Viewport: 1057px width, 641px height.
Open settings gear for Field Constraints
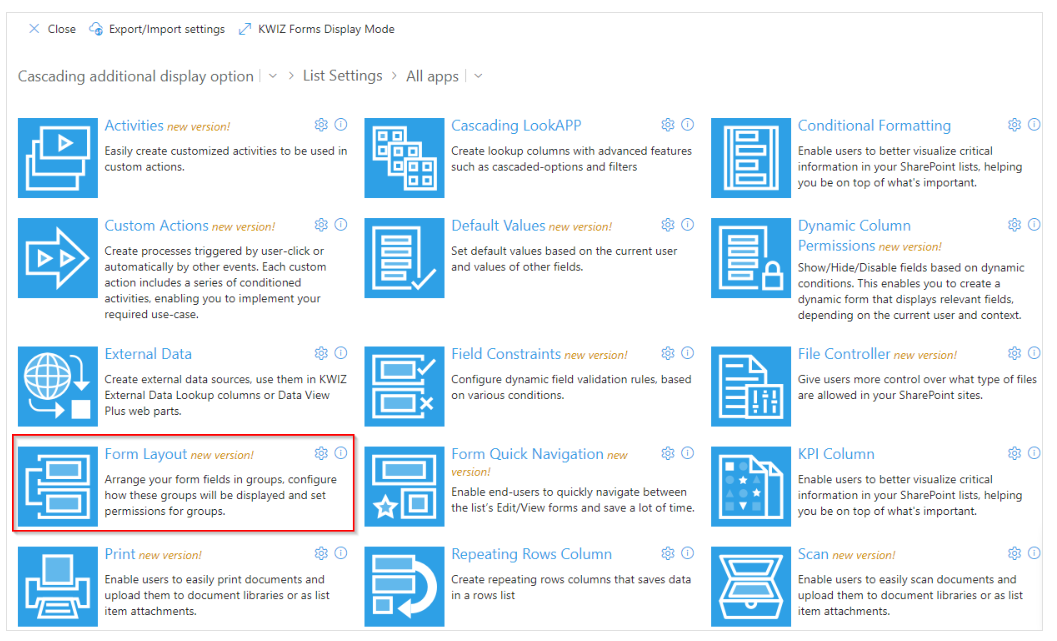point(667,353)
